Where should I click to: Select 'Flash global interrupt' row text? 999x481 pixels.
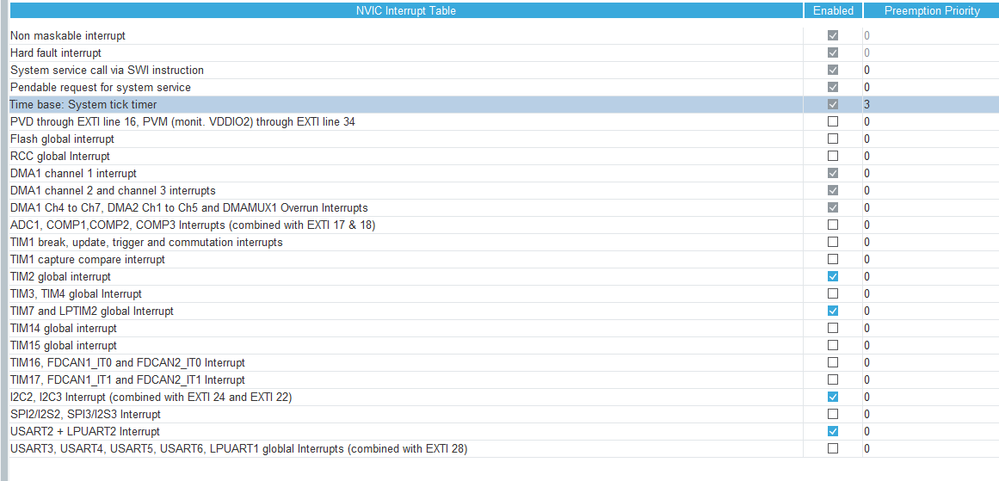point(62,139)
